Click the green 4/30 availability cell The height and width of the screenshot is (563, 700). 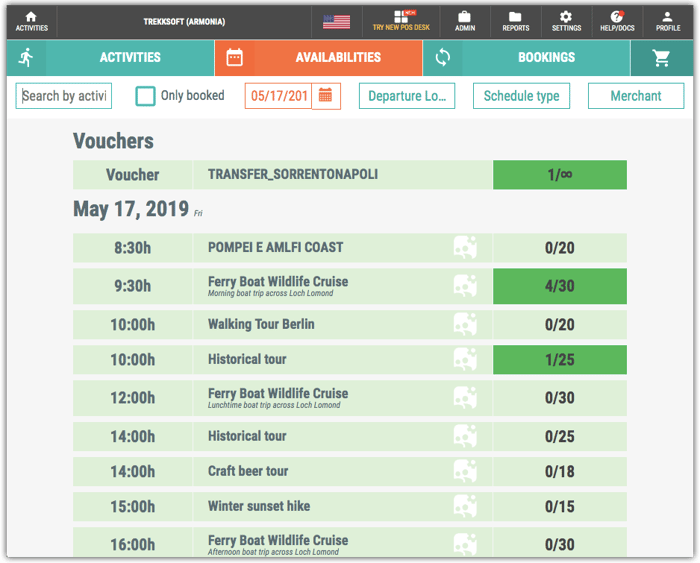(x=559, y=286)
